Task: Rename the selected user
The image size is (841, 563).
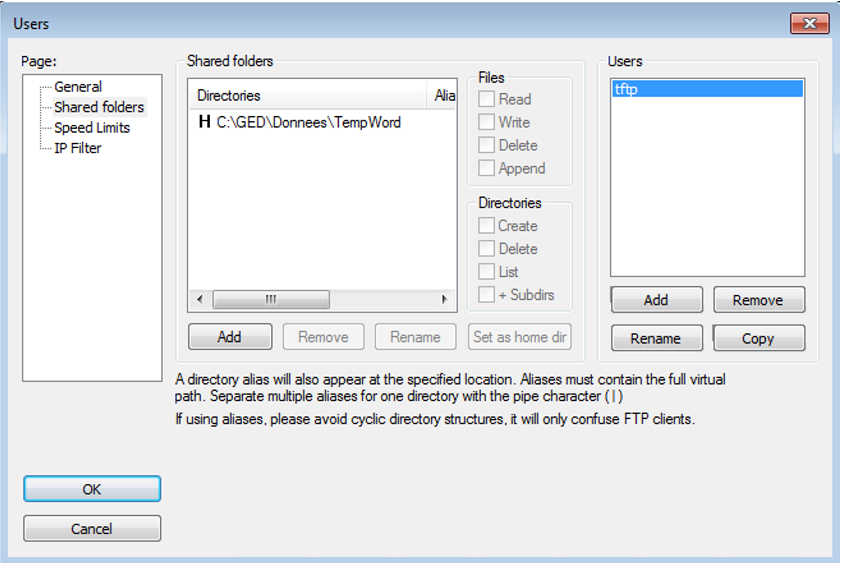Action: click(656, 339)
